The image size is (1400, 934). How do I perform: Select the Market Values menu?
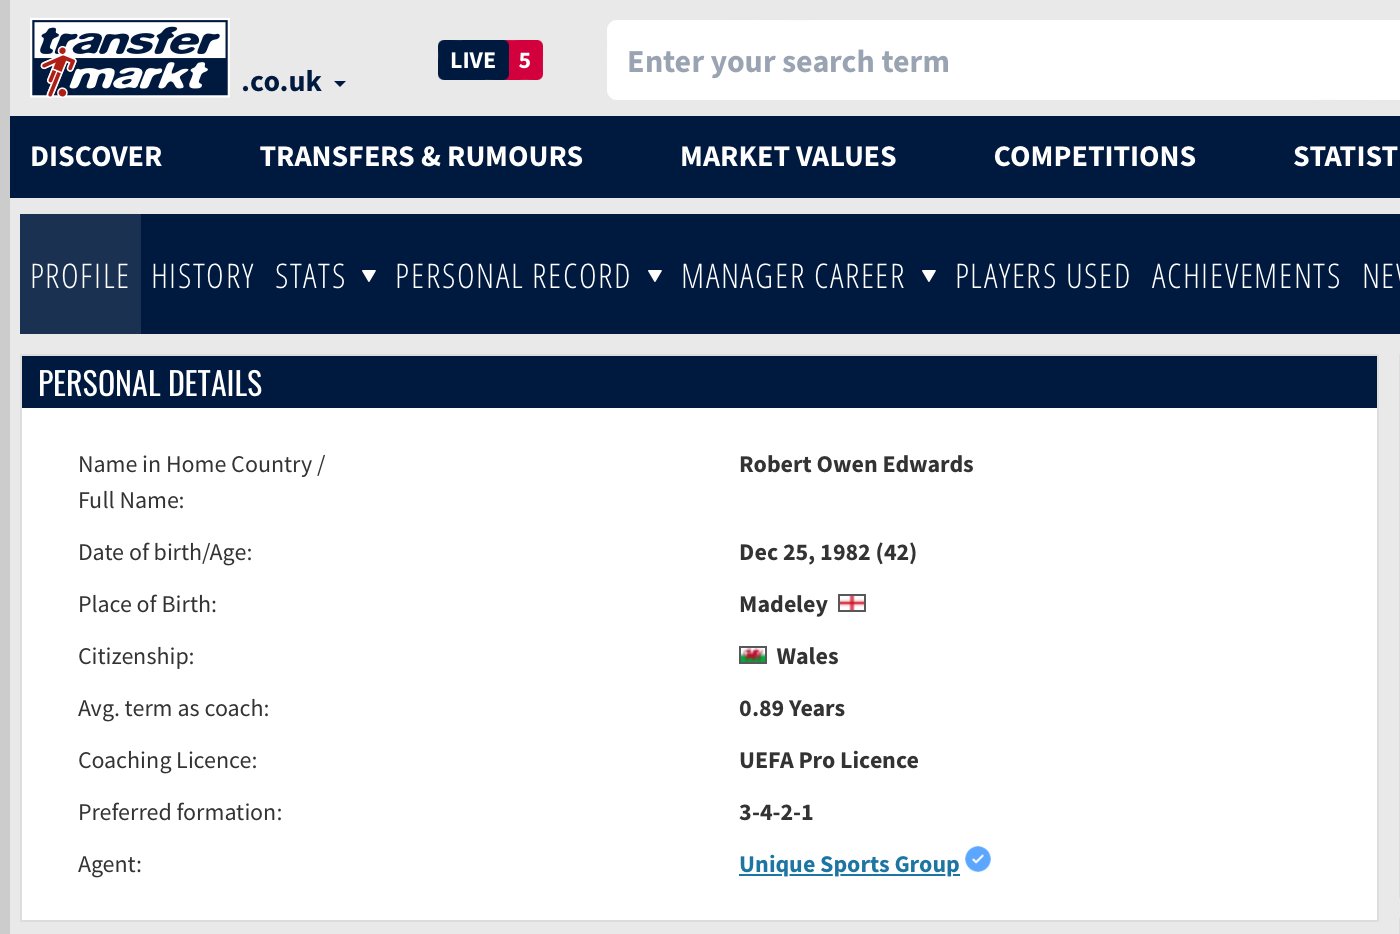tap(788, 157)
